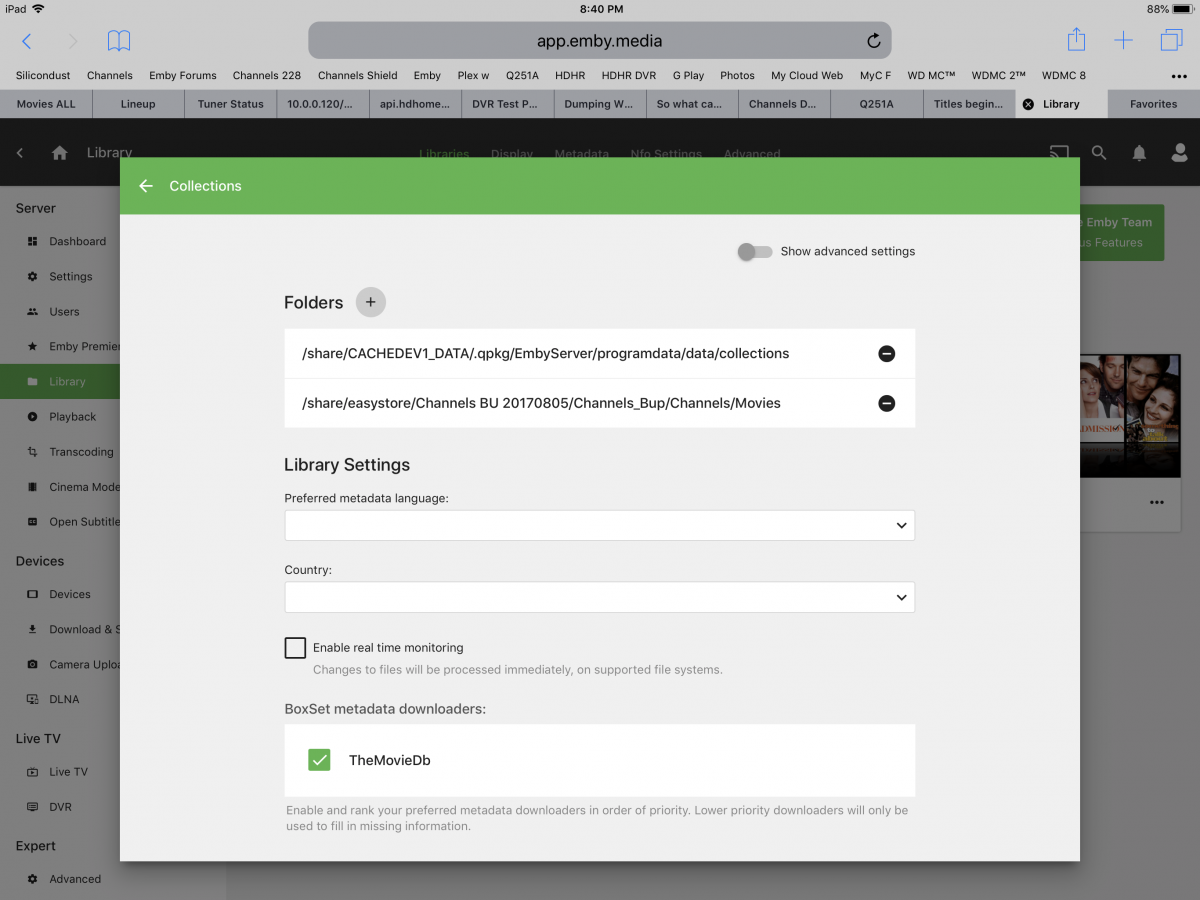
Task: Click the Collections dialog back arrow
Action: click(x=146, y=186)
